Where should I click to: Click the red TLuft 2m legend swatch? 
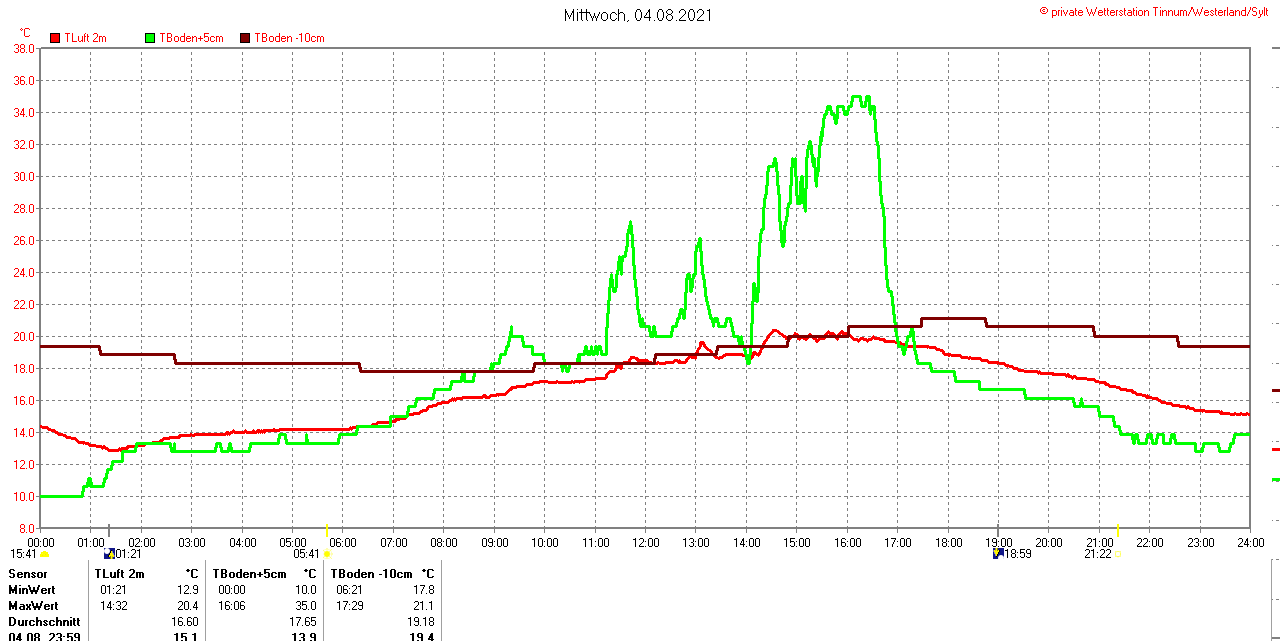(56, 38)
